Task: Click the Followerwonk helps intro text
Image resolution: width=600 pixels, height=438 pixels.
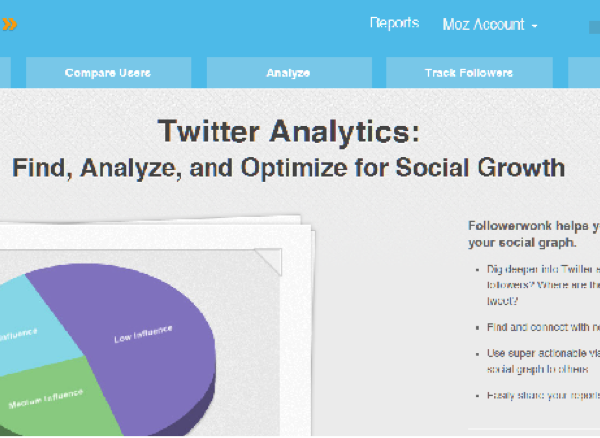Action: coord(532,234)
